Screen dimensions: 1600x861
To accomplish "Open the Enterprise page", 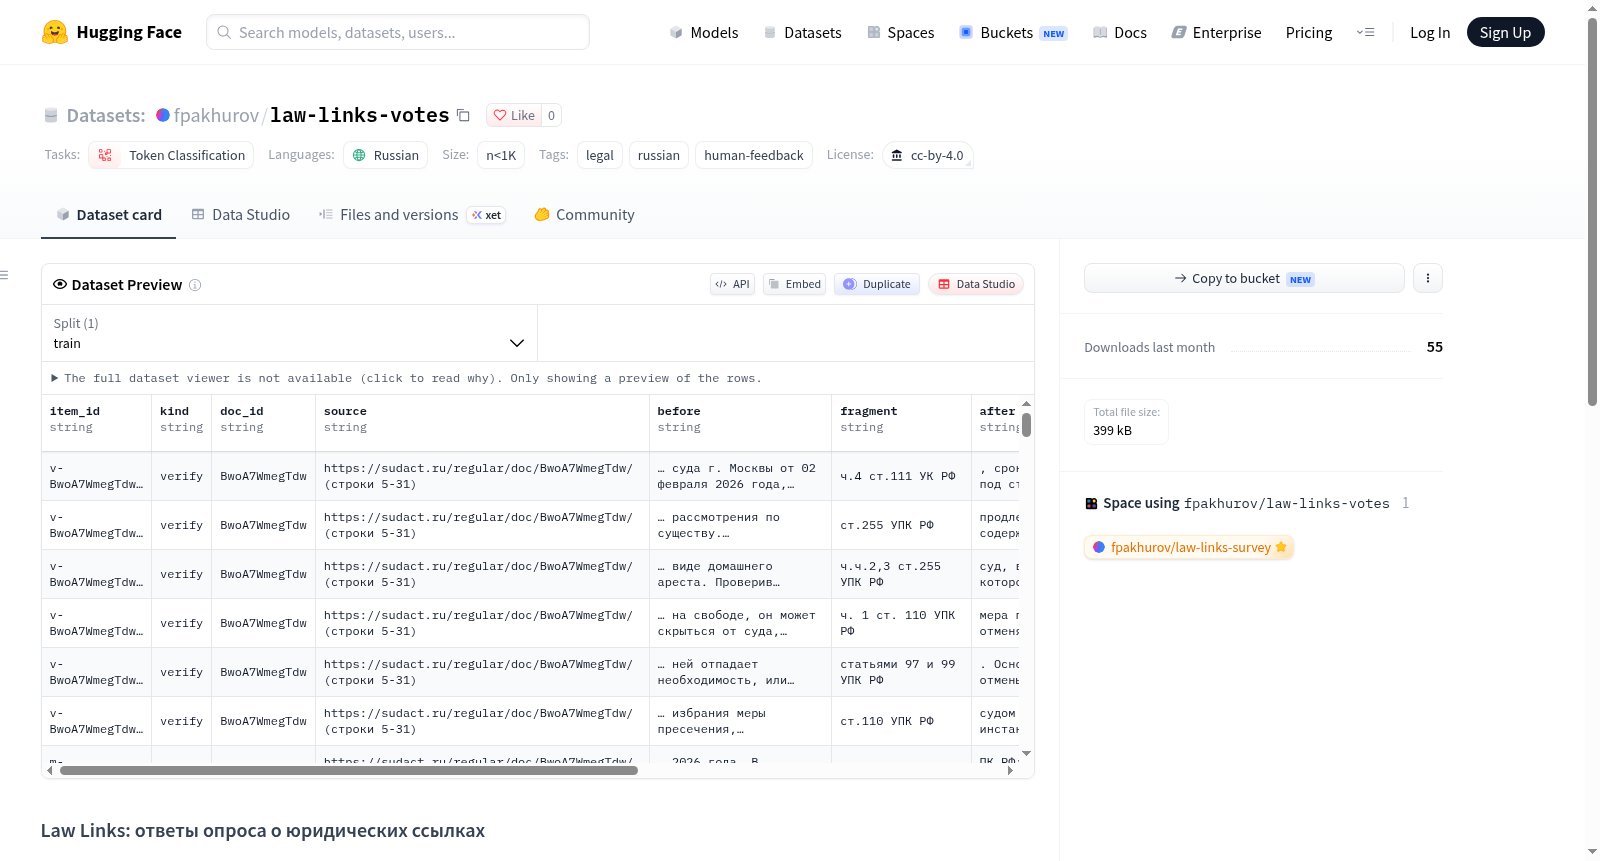I will tap(1216, 32).
